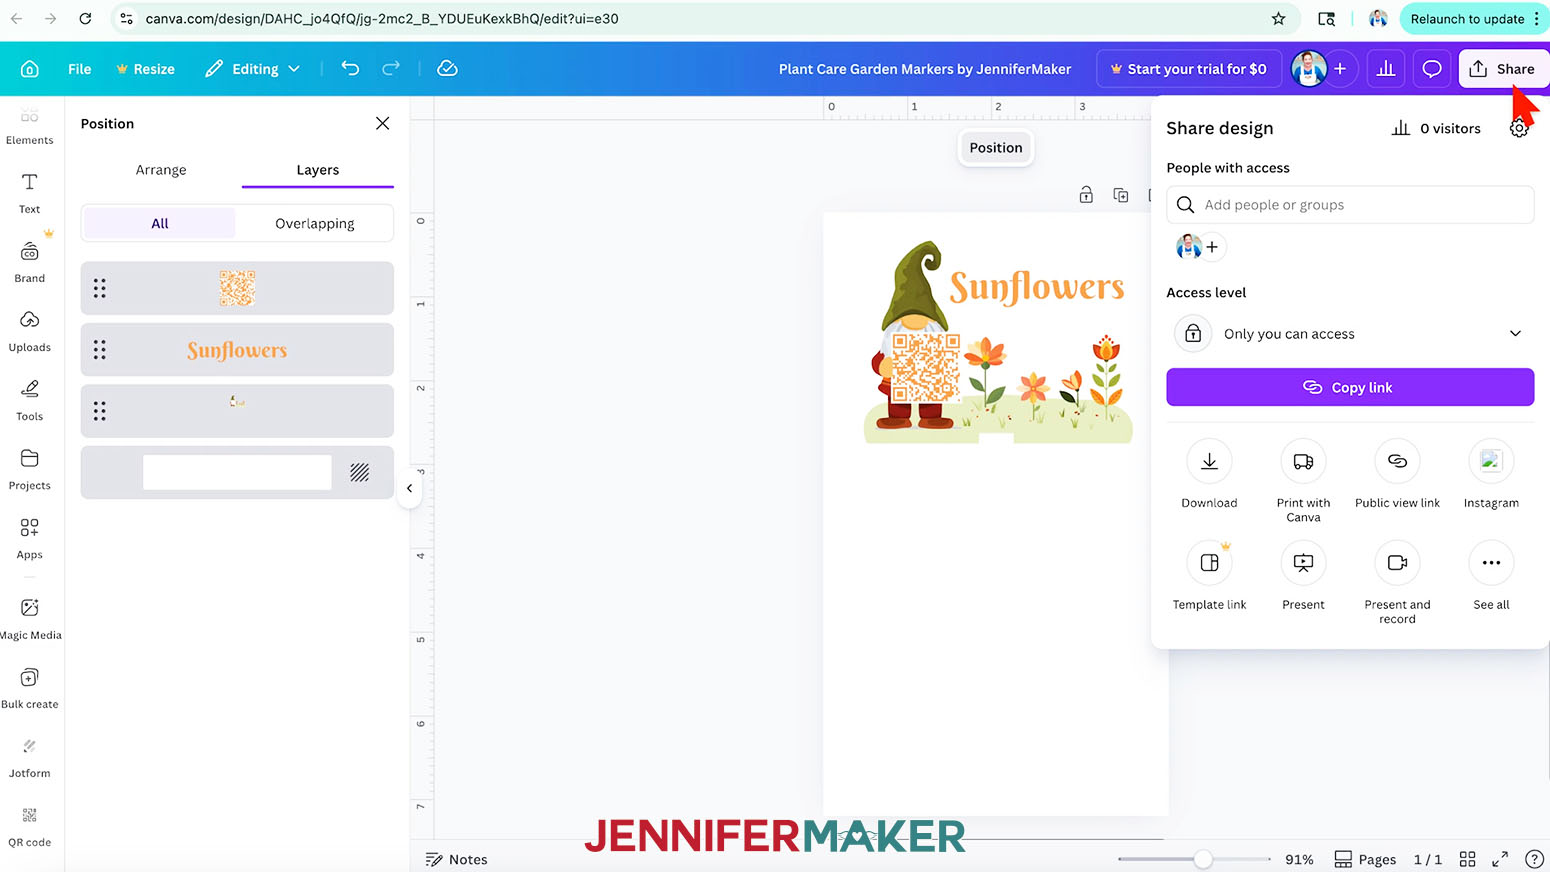Click the cloud save status icon
Screen dimensions: 1550x872
[x=447, y=68]
